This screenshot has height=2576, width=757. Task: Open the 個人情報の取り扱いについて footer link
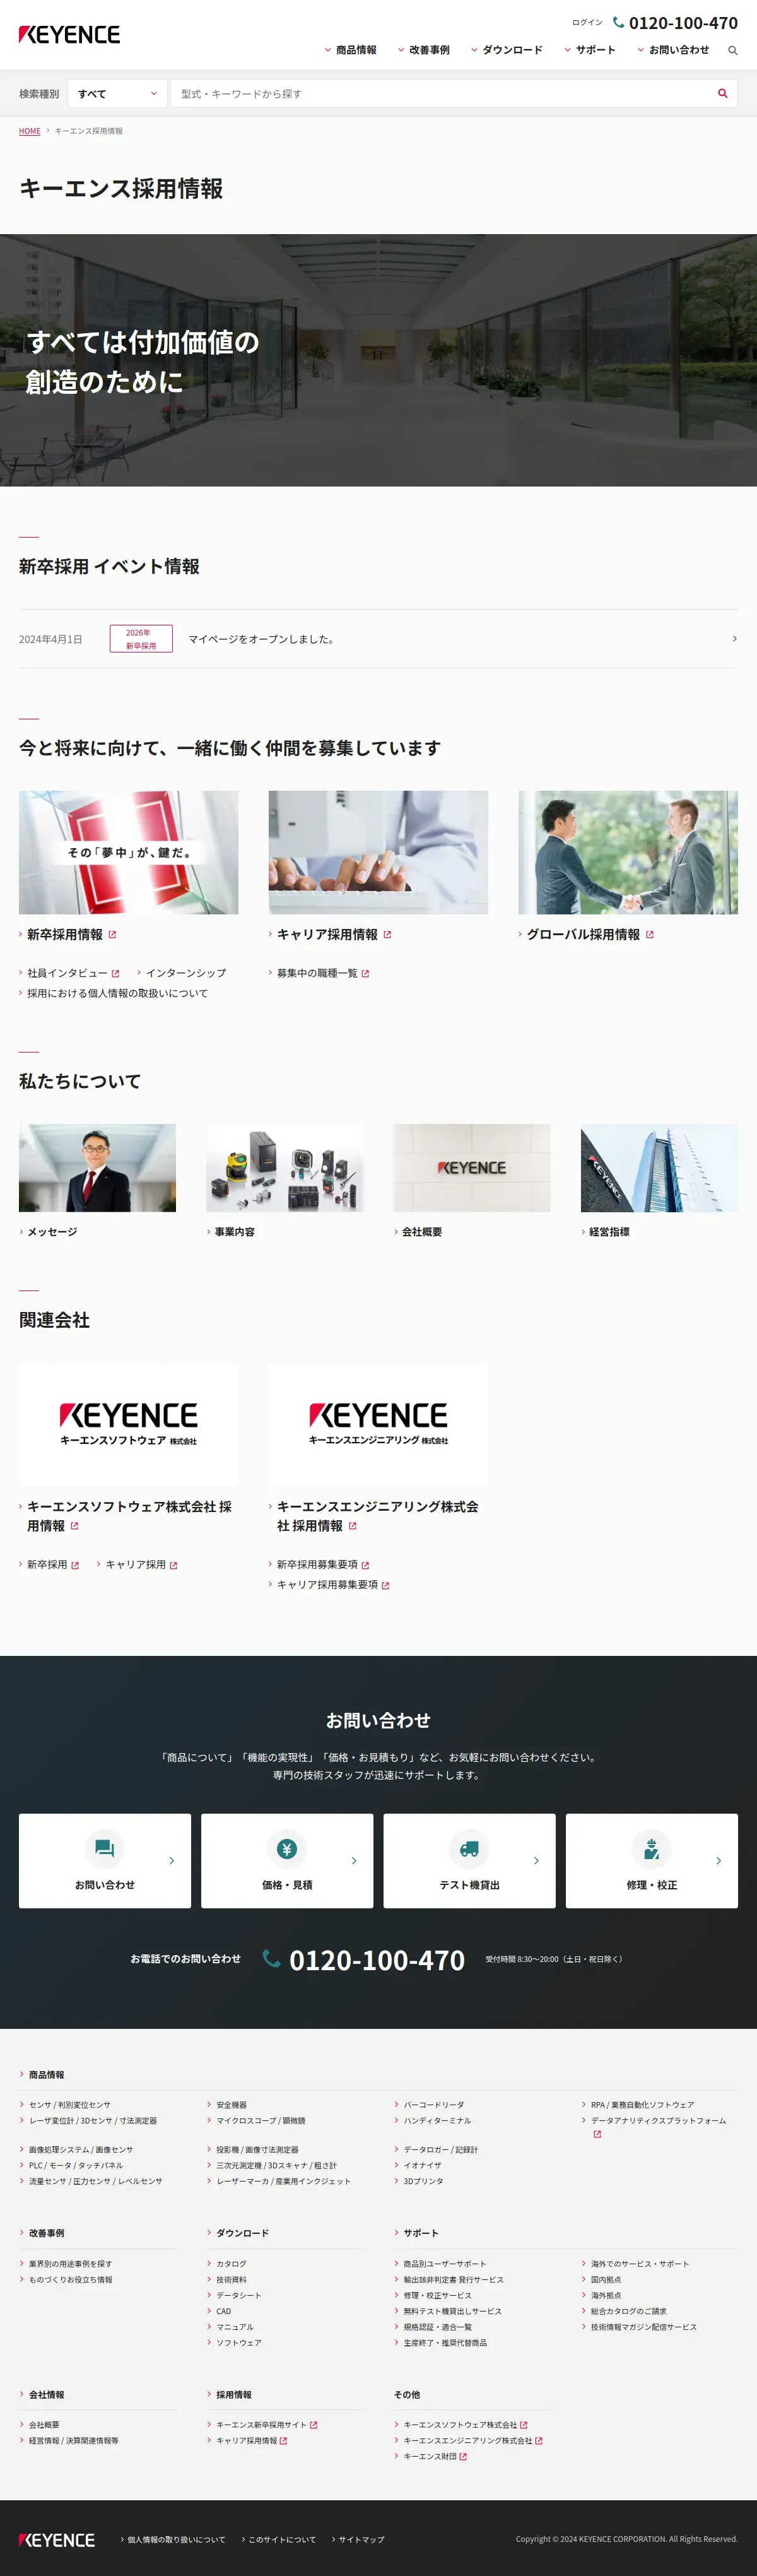[176, 2540]
